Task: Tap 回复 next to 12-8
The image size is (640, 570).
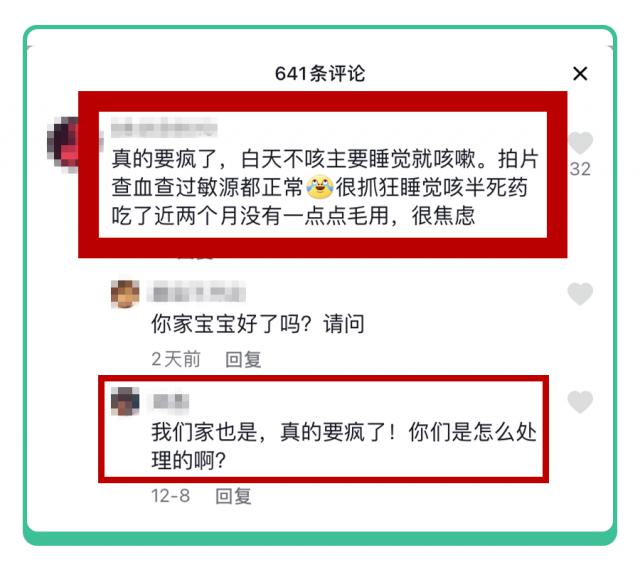Action: tap(233, 496)
